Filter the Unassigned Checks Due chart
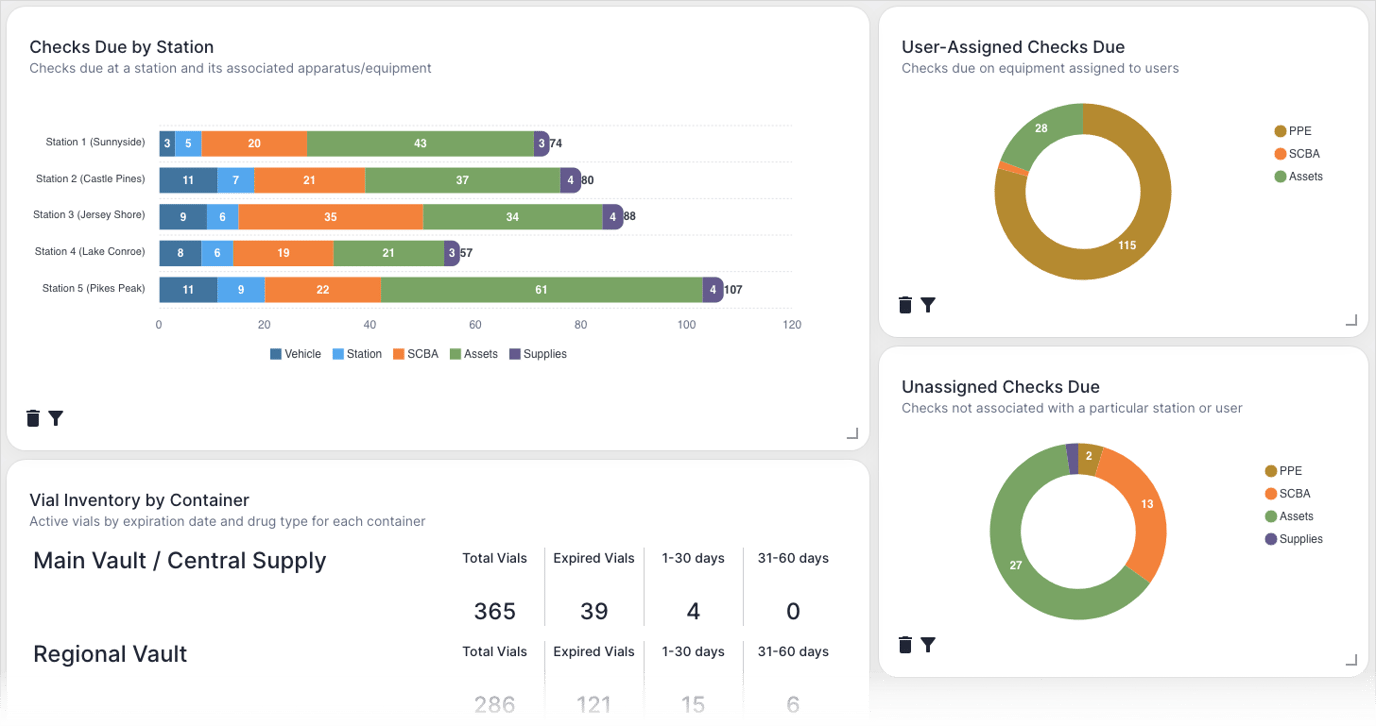Screen dimensions: 1376x726 pyautogui.click(x=928, y=645)
